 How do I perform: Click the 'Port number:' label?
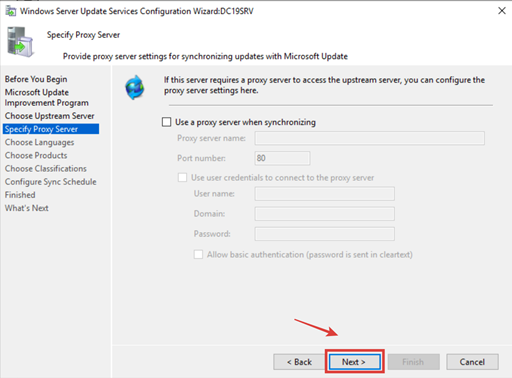click(201, 158)
